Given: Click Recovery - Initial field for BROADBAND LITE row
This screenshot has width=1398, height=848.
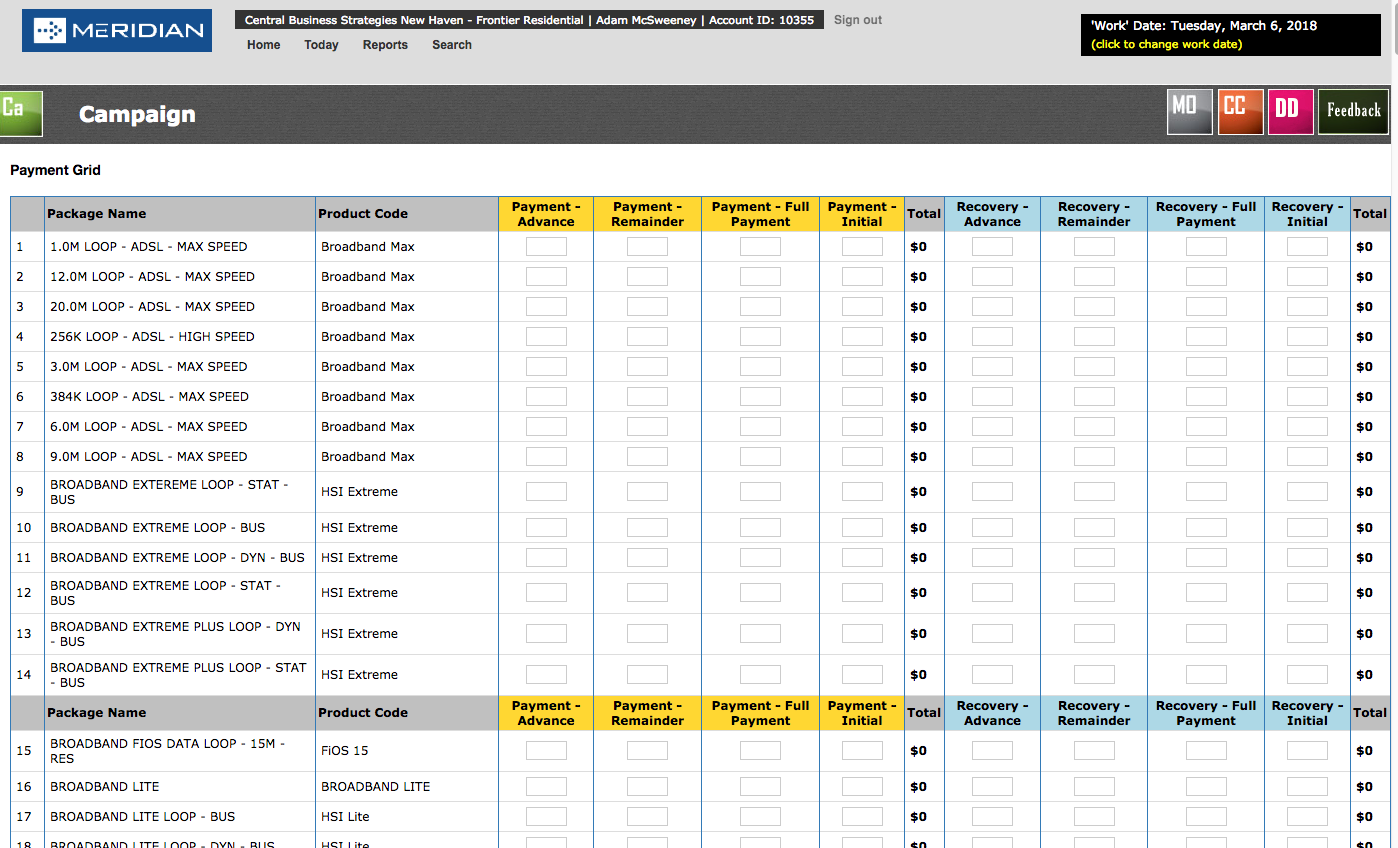Looking at the screenshot, I should 1307,787.
